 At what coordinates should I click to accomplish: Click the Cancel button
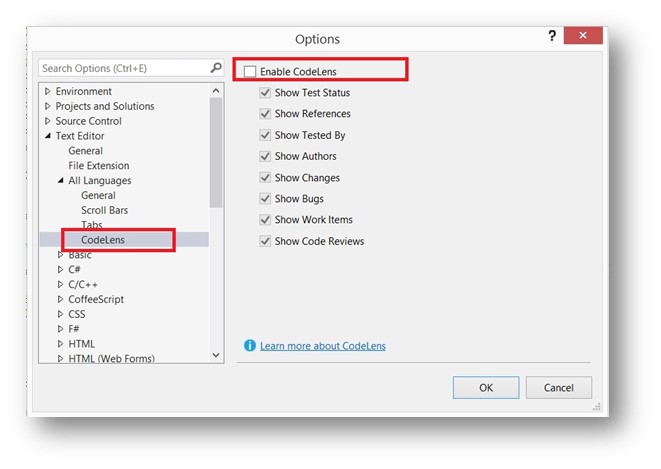[x=559, y=387]
